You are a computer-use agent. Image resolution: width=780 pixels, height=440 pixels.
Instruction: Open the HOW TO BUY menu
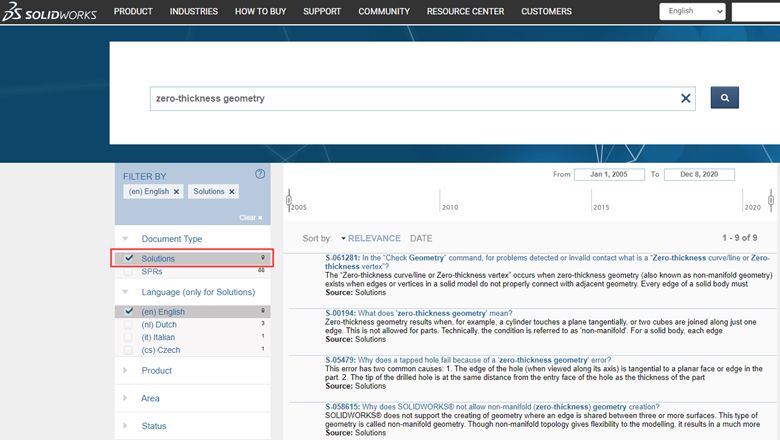click(x=260, y=11)
